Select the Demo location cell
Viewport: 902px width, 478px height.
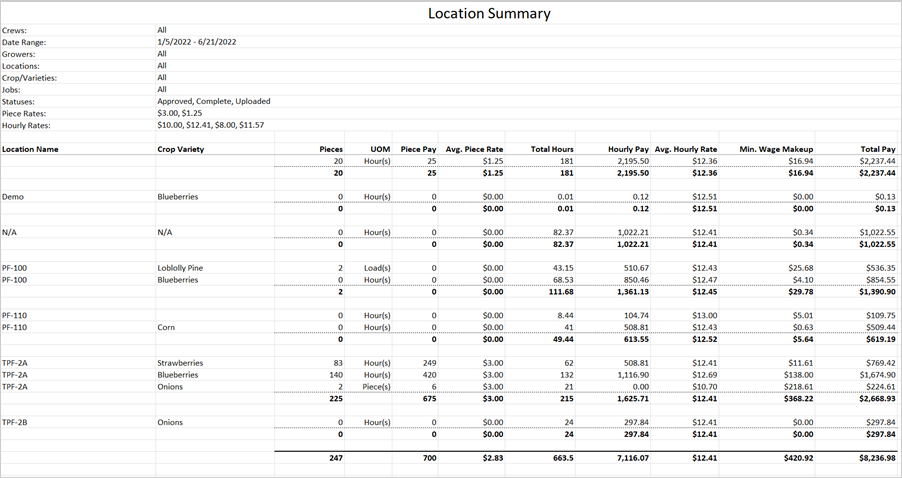13,197
